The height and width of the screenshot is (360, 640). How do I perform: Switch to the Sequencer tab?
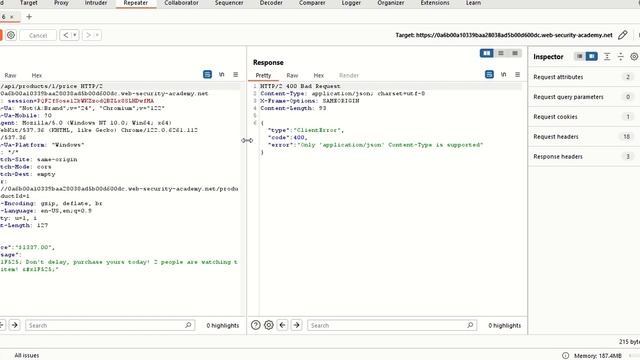click(229, 3)
